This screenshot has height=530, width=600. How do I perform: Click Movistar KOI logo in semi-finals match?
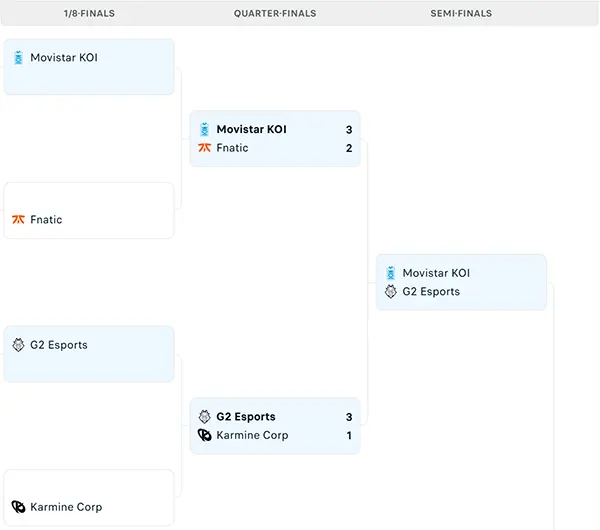[391, 273]
